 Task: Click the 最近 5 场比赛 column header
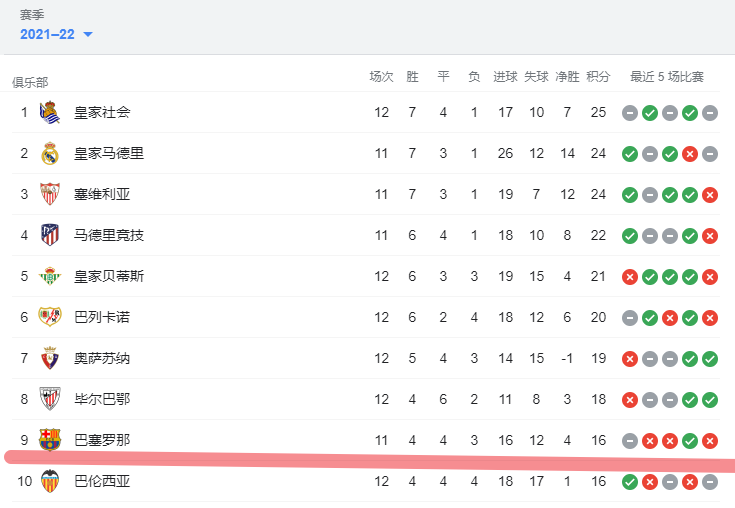click(667, 77)
